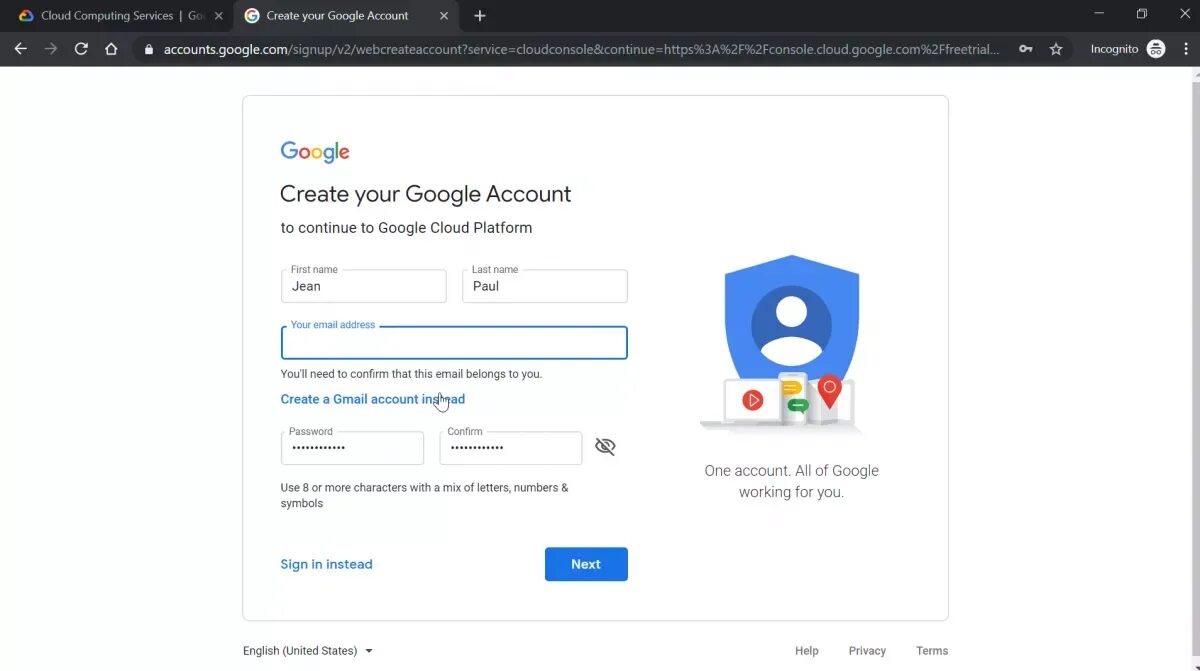Select Create your Google Account tab
This screenshot has height=671, width=1200.
coord(337,16)
